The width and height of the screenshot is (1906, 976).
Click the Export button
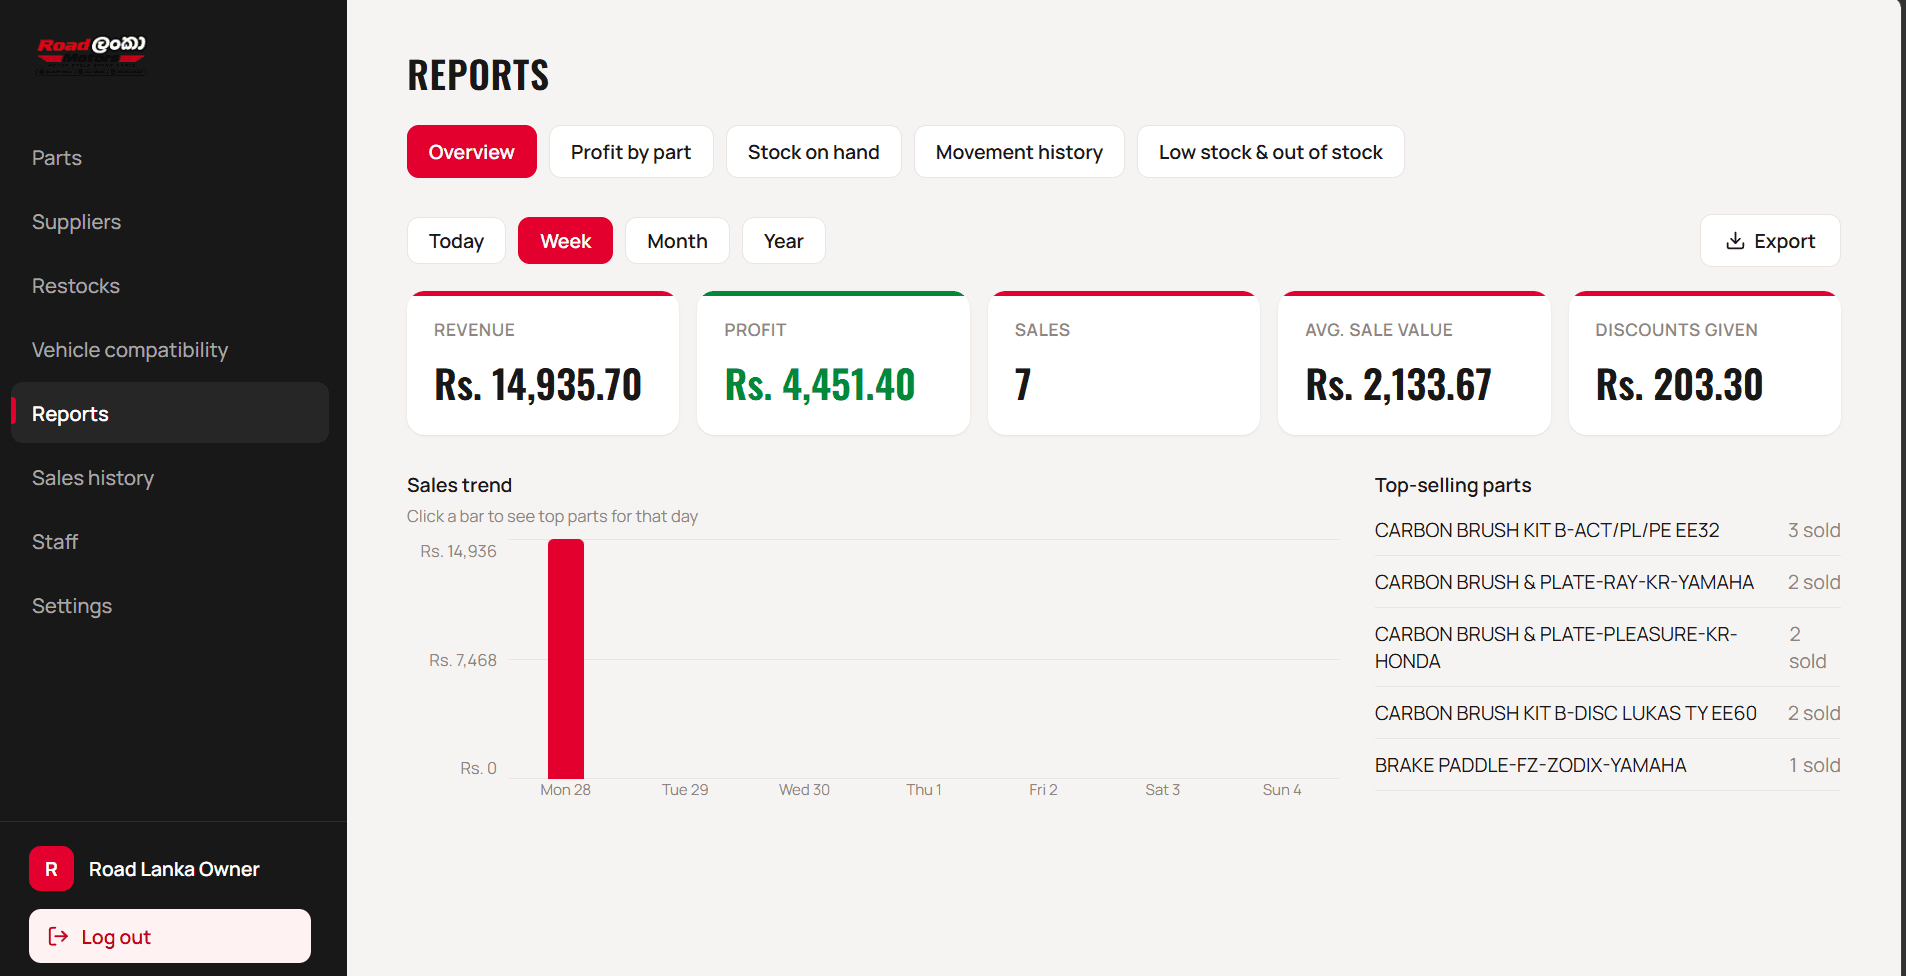[x=1770, y=241]
